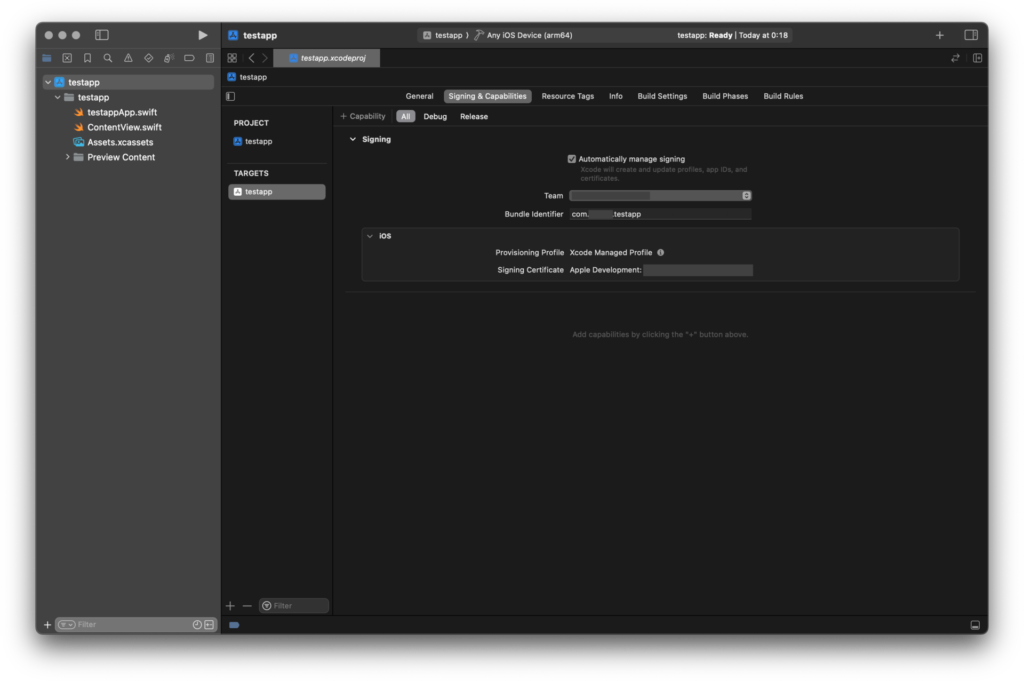Open testappApp.swift in the navigator
Screen dimensions: 1024x681
[122, 112]
